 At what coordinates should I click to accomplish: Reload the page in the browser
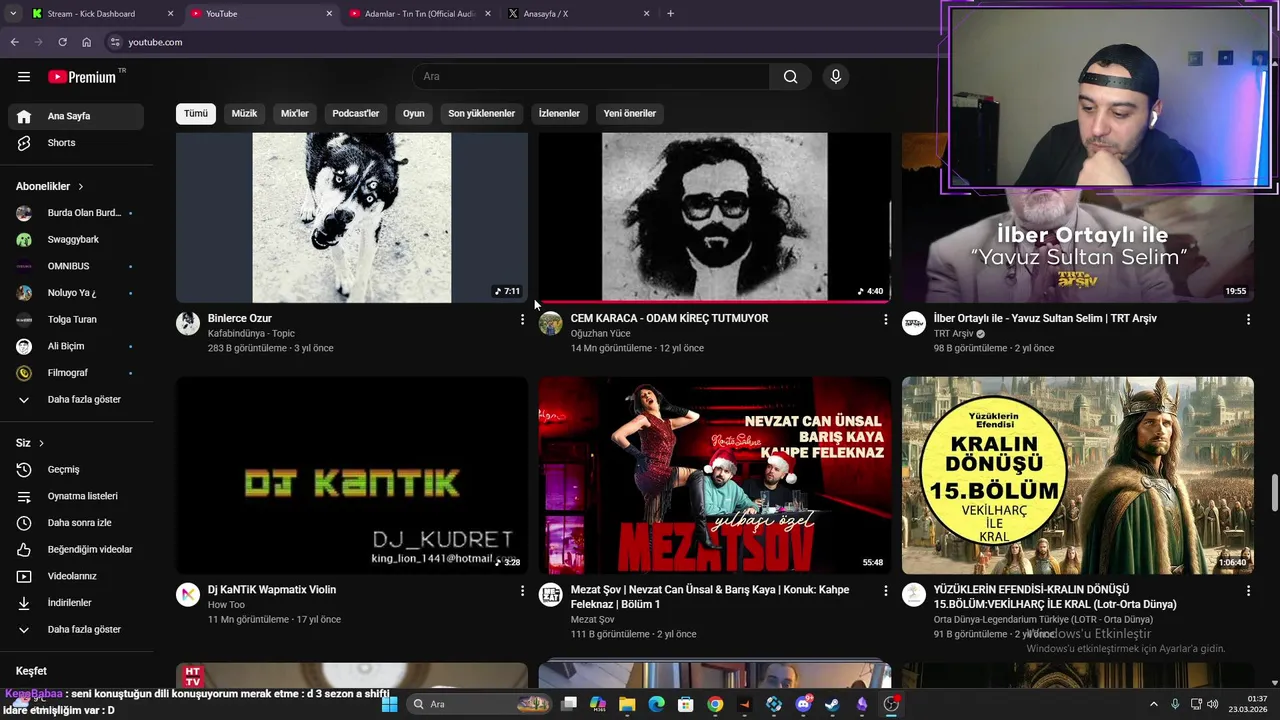coord(62,42)
